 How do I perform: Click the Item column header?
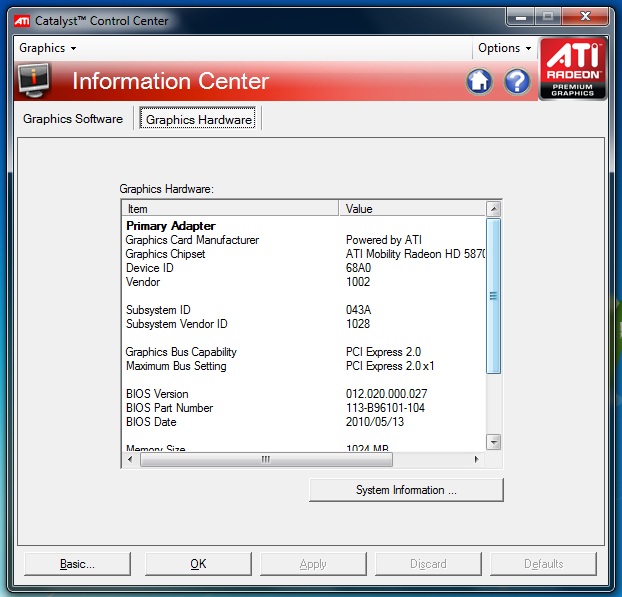click(x=230, y=209)
